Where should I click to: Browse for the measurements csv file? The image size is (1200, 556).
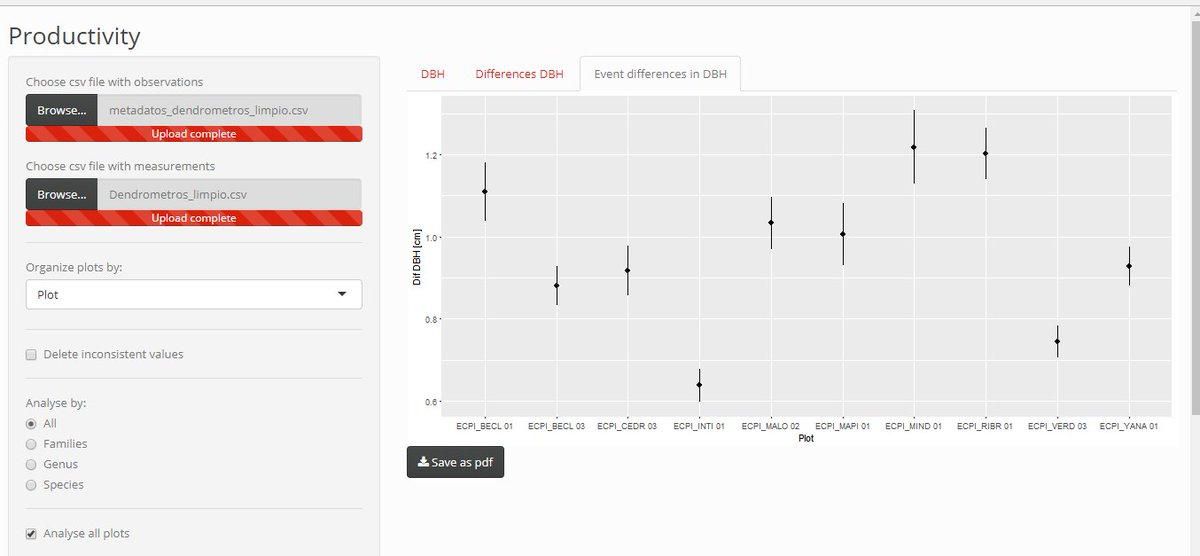point(62,194)
